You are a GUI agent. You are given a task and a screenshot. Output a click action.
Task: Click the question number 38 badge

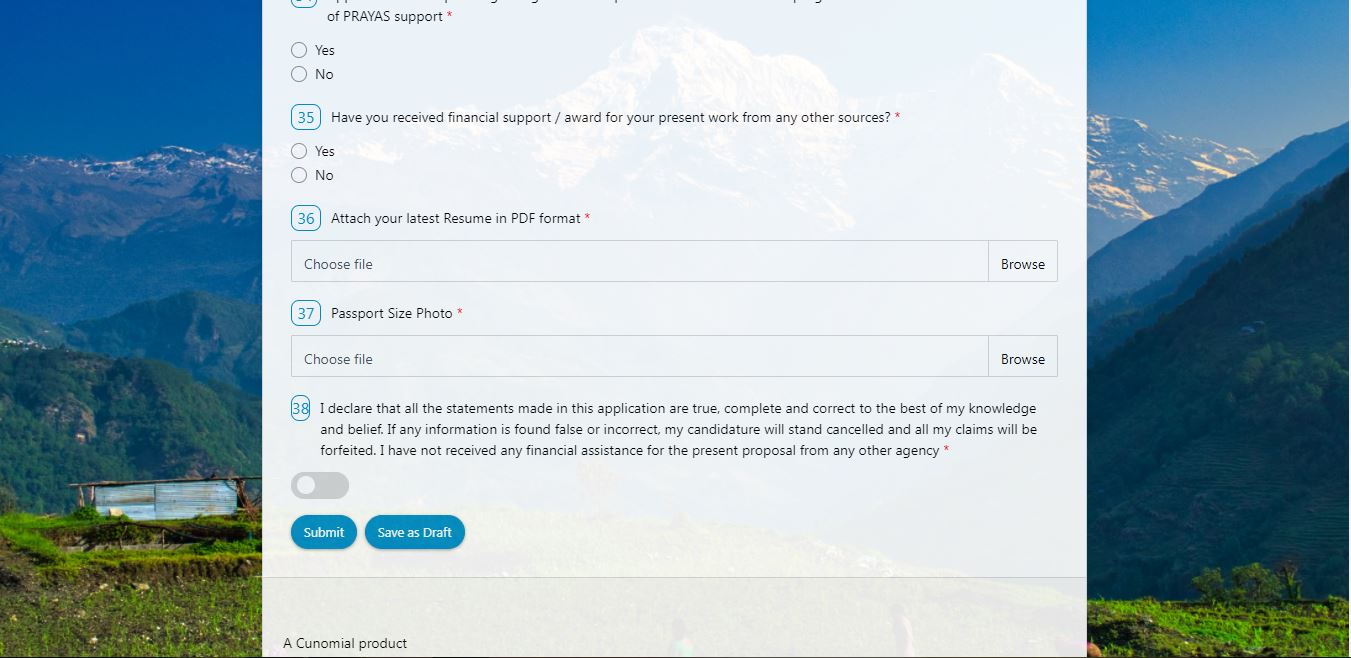tap(300, 408)
